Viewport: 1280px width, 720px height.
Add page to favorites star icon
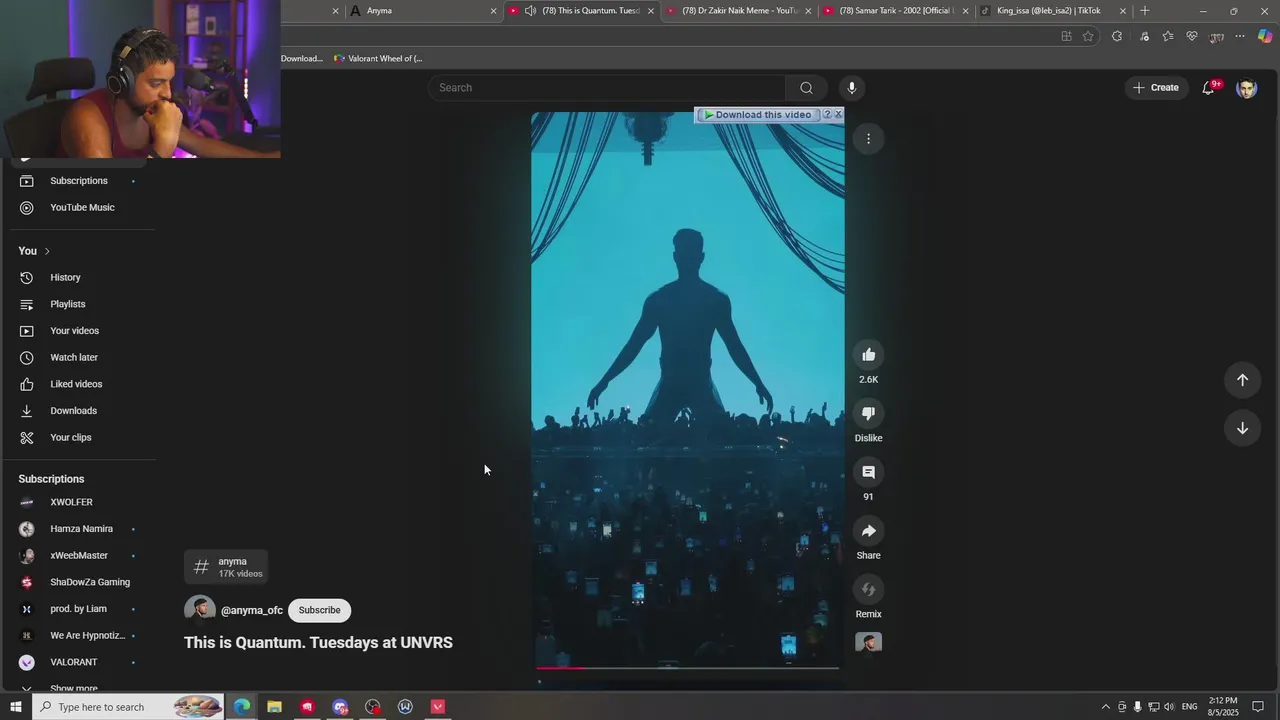pyautogui.click(x=1088, y=37)
